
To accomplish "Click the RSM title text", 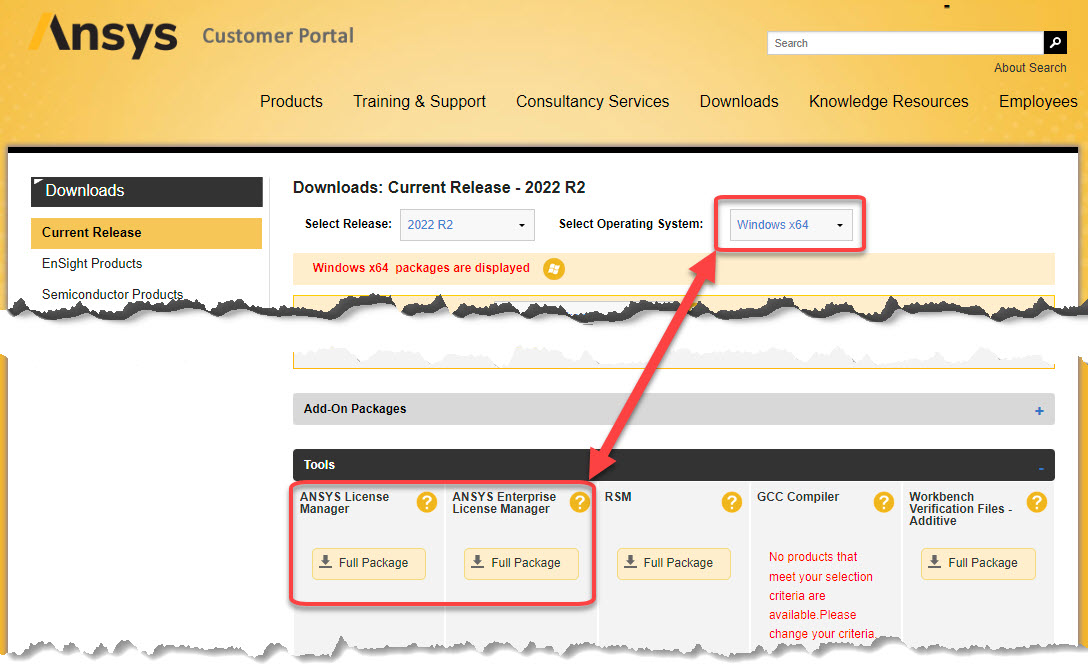I will click(x=618, y=497).
